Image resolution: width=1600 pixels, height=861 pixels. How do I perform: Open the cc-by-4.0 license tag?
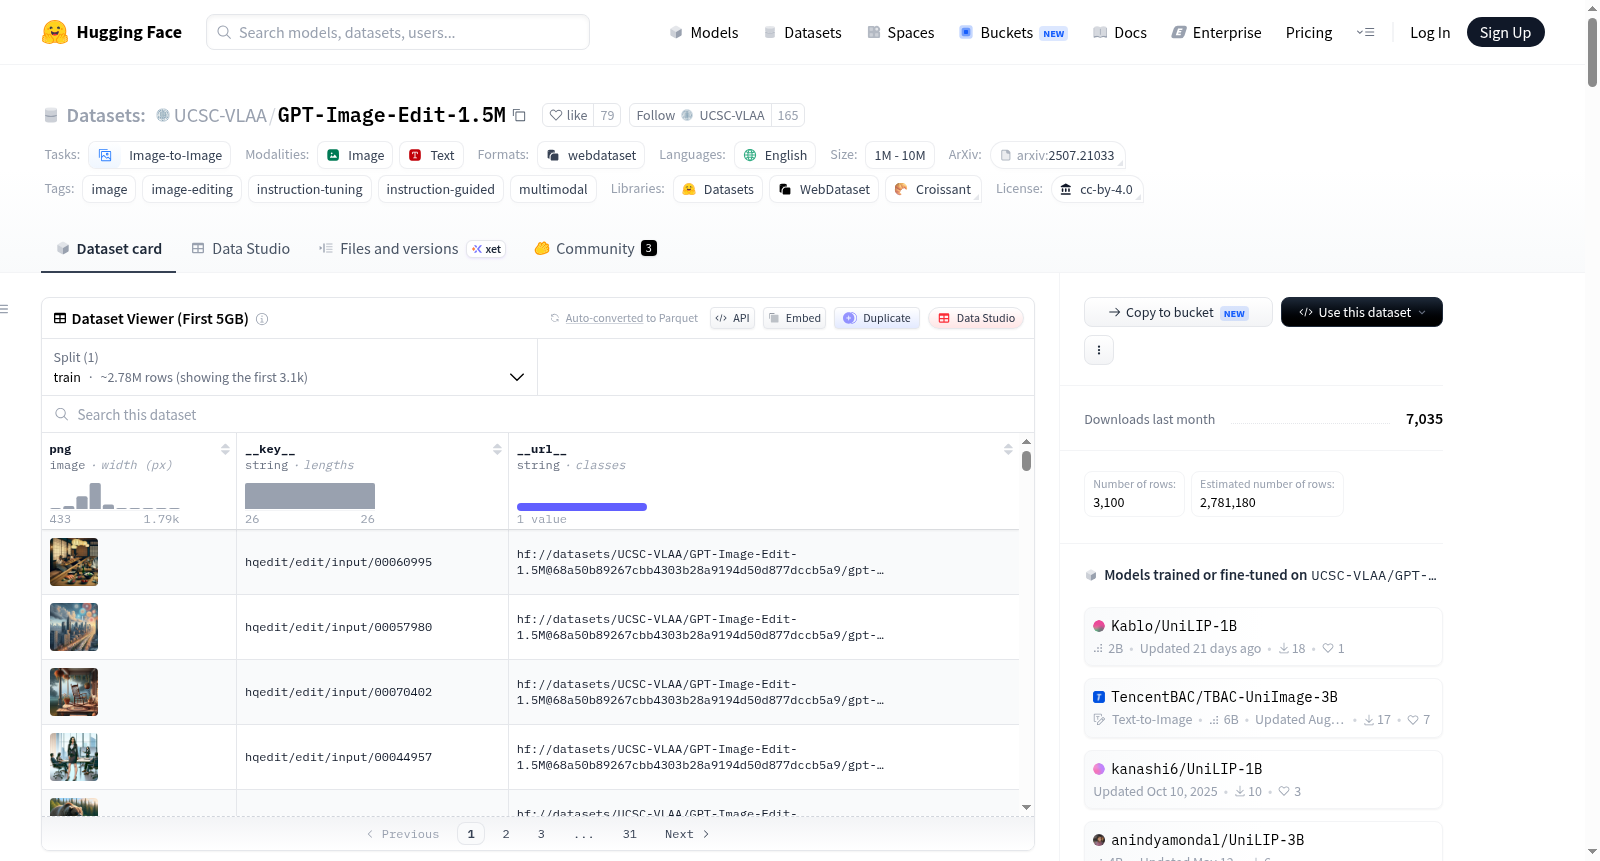point(1097,189)
